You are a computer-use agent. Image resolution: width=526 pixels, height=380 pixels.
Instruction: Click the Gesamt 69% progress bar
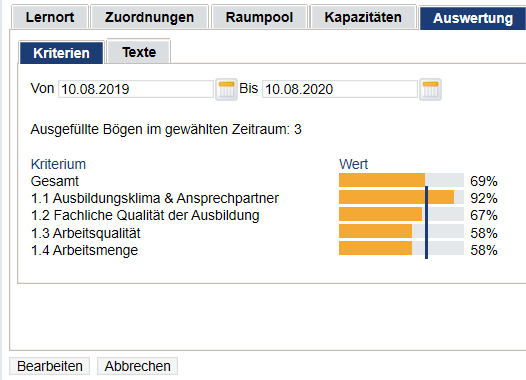(401, 180)
